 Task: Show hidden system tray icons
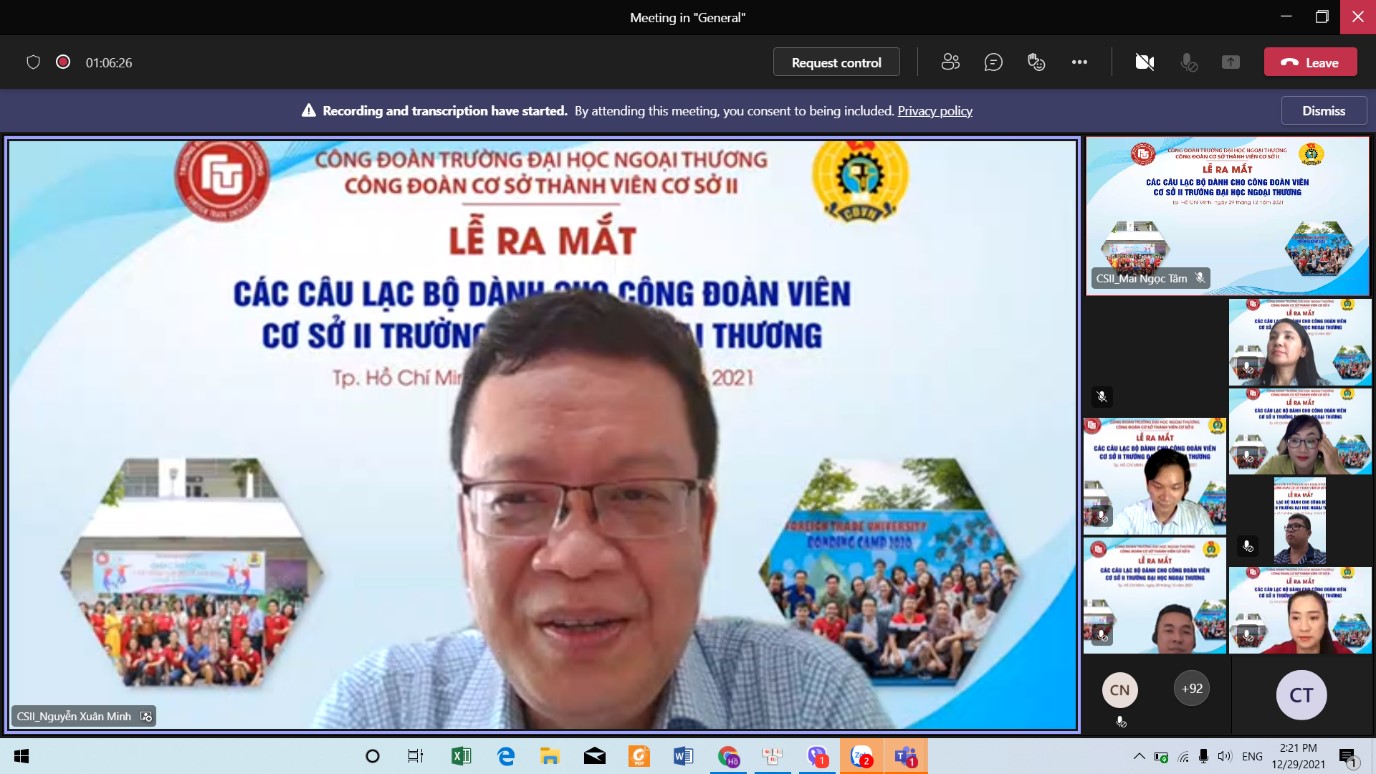point(1138,756)
